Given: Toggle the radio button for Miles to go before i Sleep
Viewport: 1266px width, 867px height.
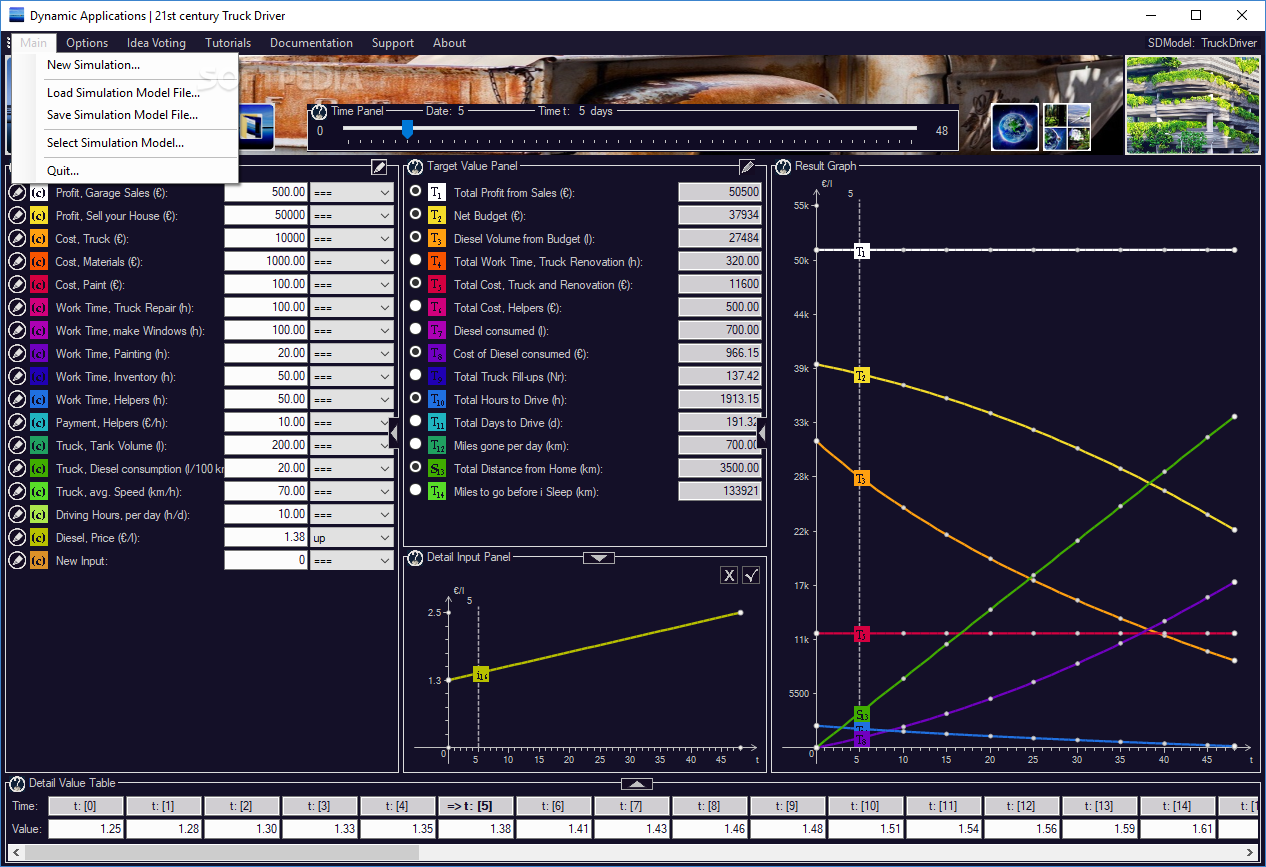Looking at the screenshot, I should [415, 490].
